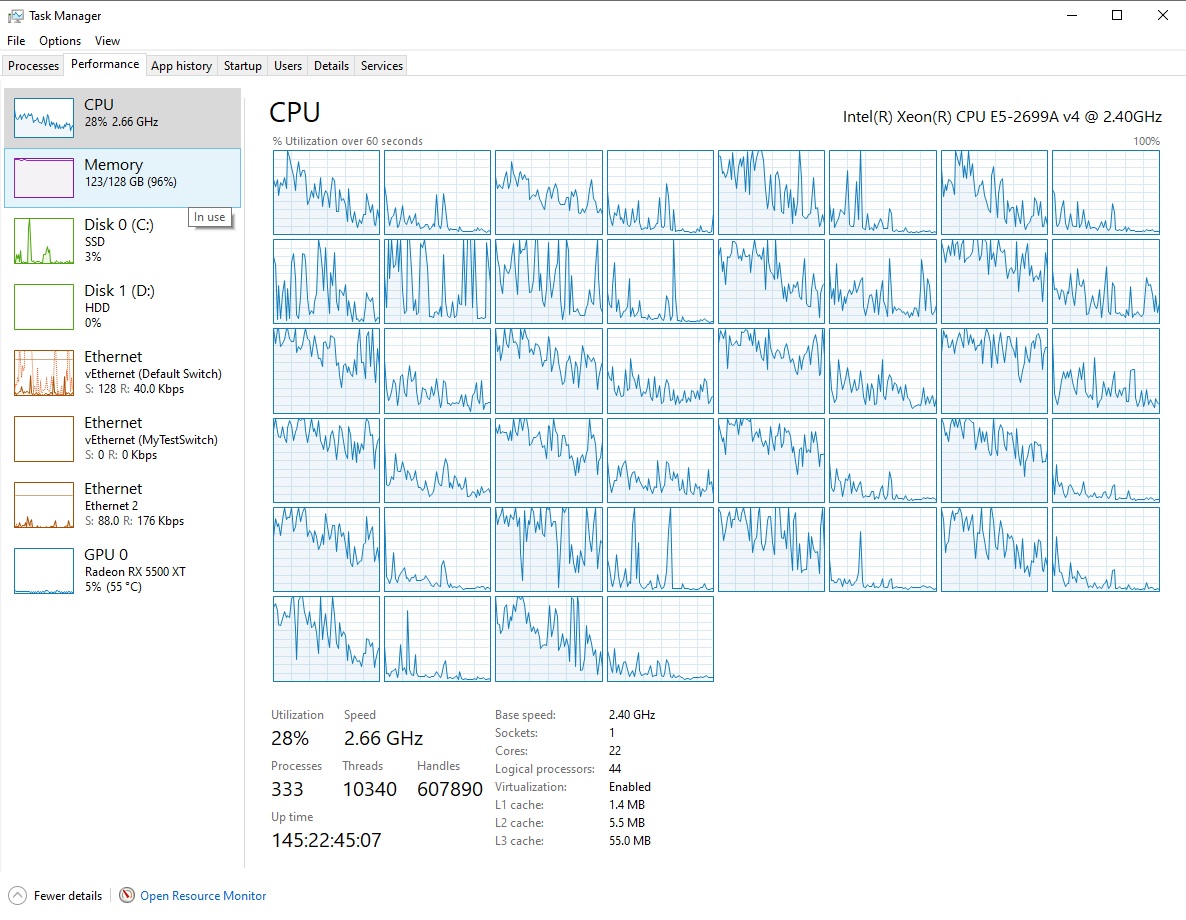Click the first logical processor graph

coord(326,192)
